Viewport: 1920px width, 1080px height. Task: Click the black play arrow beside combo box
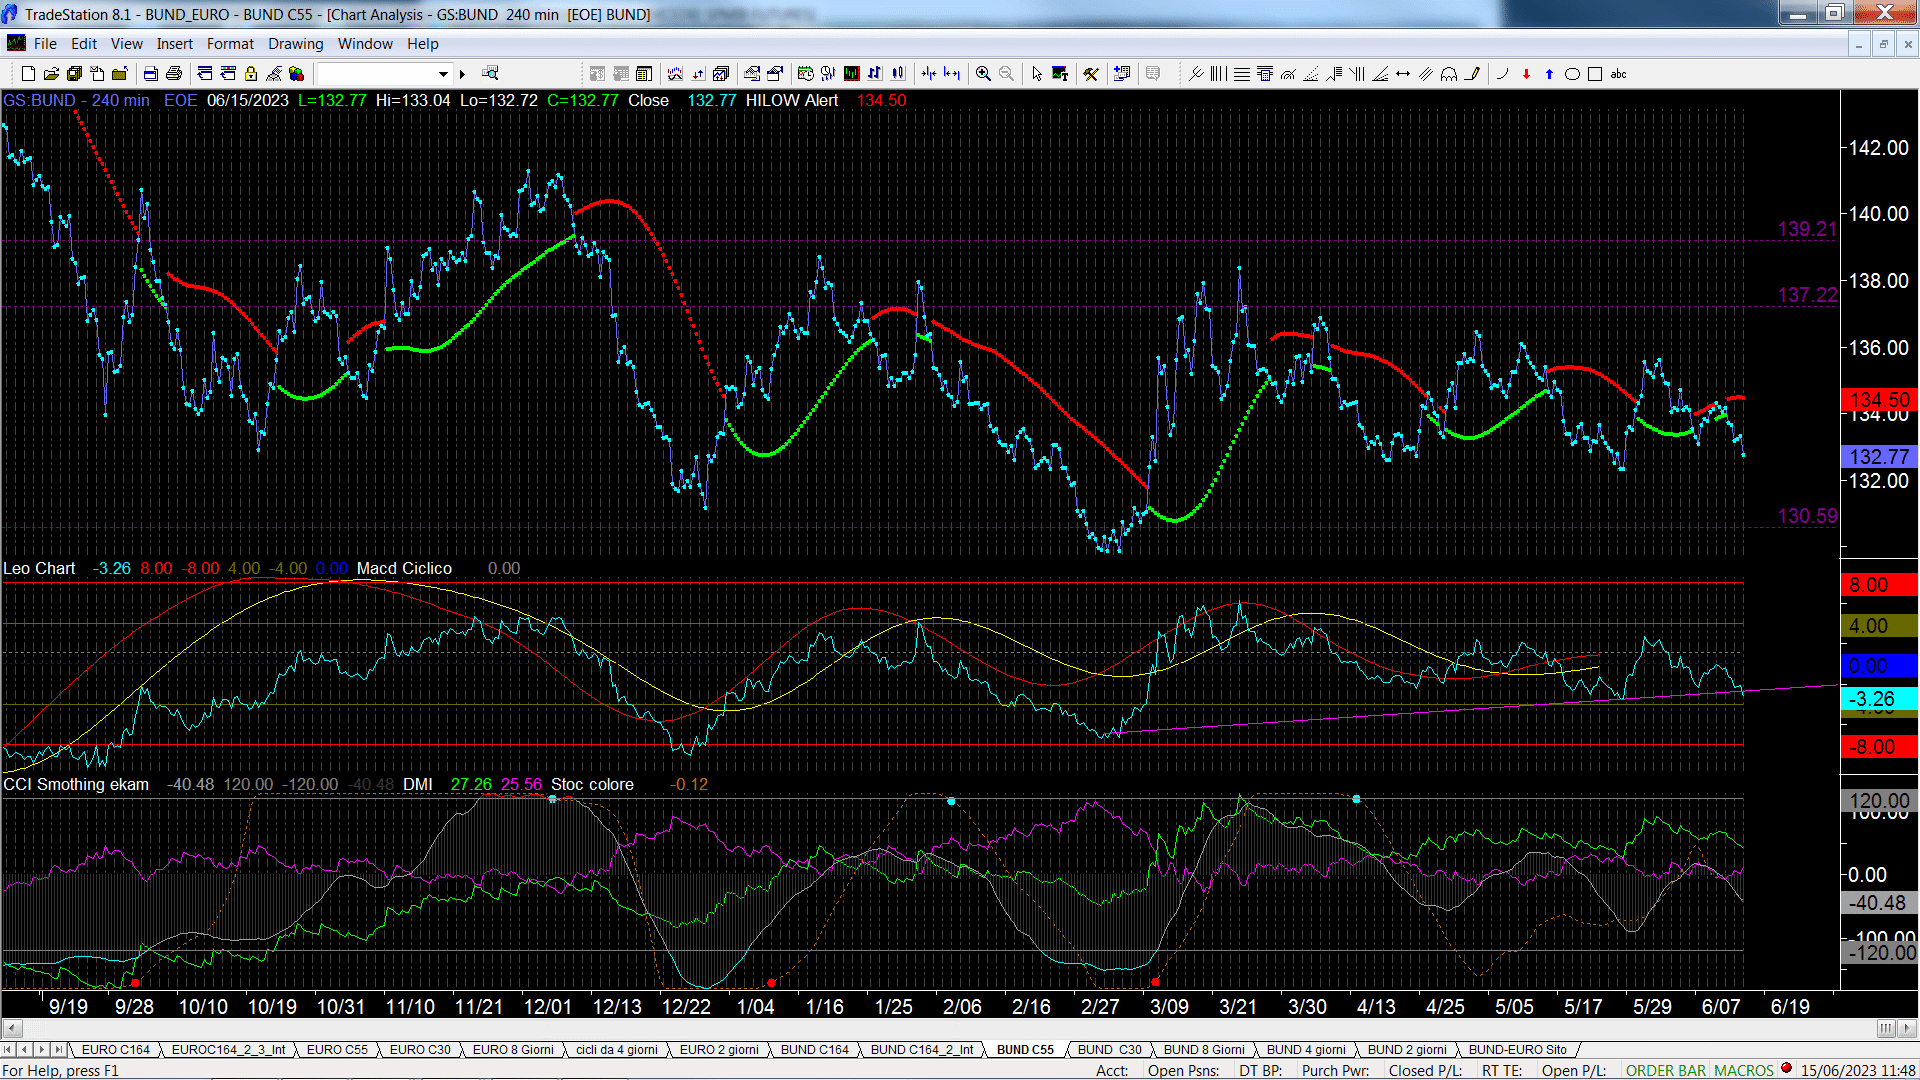click(462, 74)
